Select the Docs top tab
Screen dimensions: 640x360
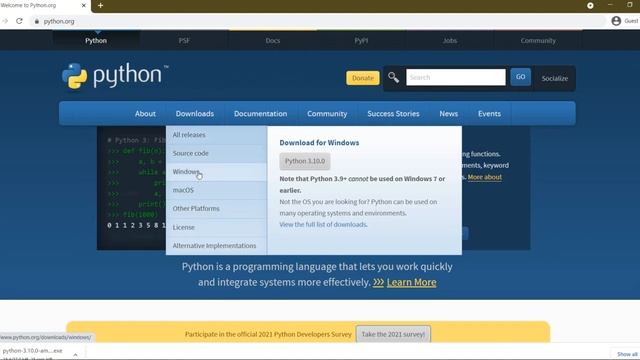point(273,41)
